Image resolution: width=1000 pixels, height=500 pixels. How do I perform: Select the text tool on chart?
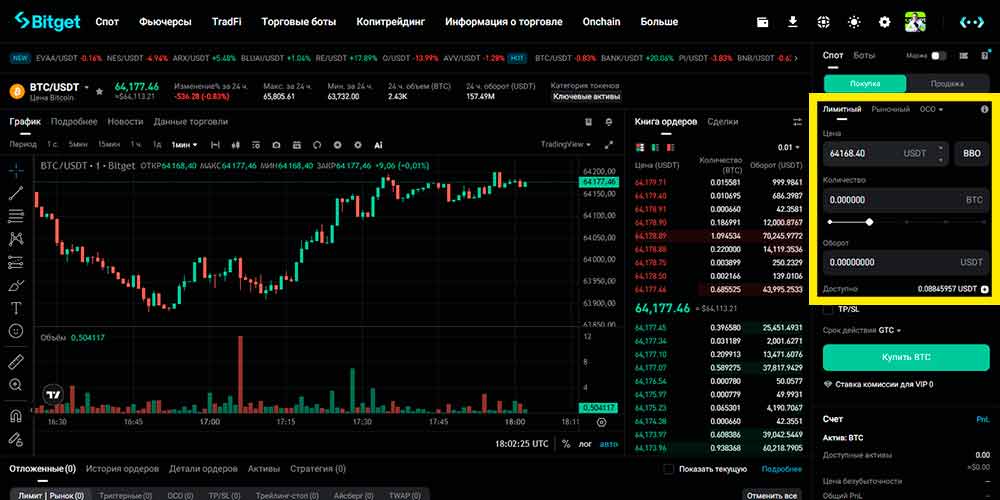tap(16, 308)
